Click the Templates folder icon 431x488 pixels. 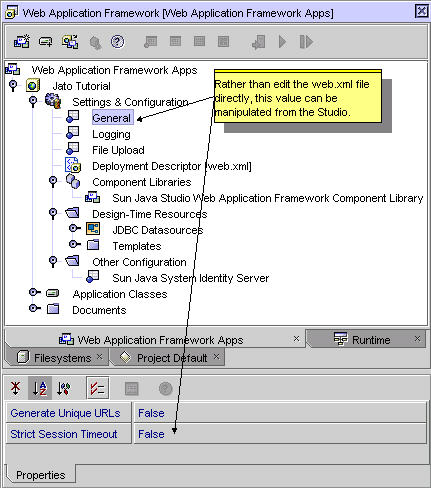click(x=93, y=245)
